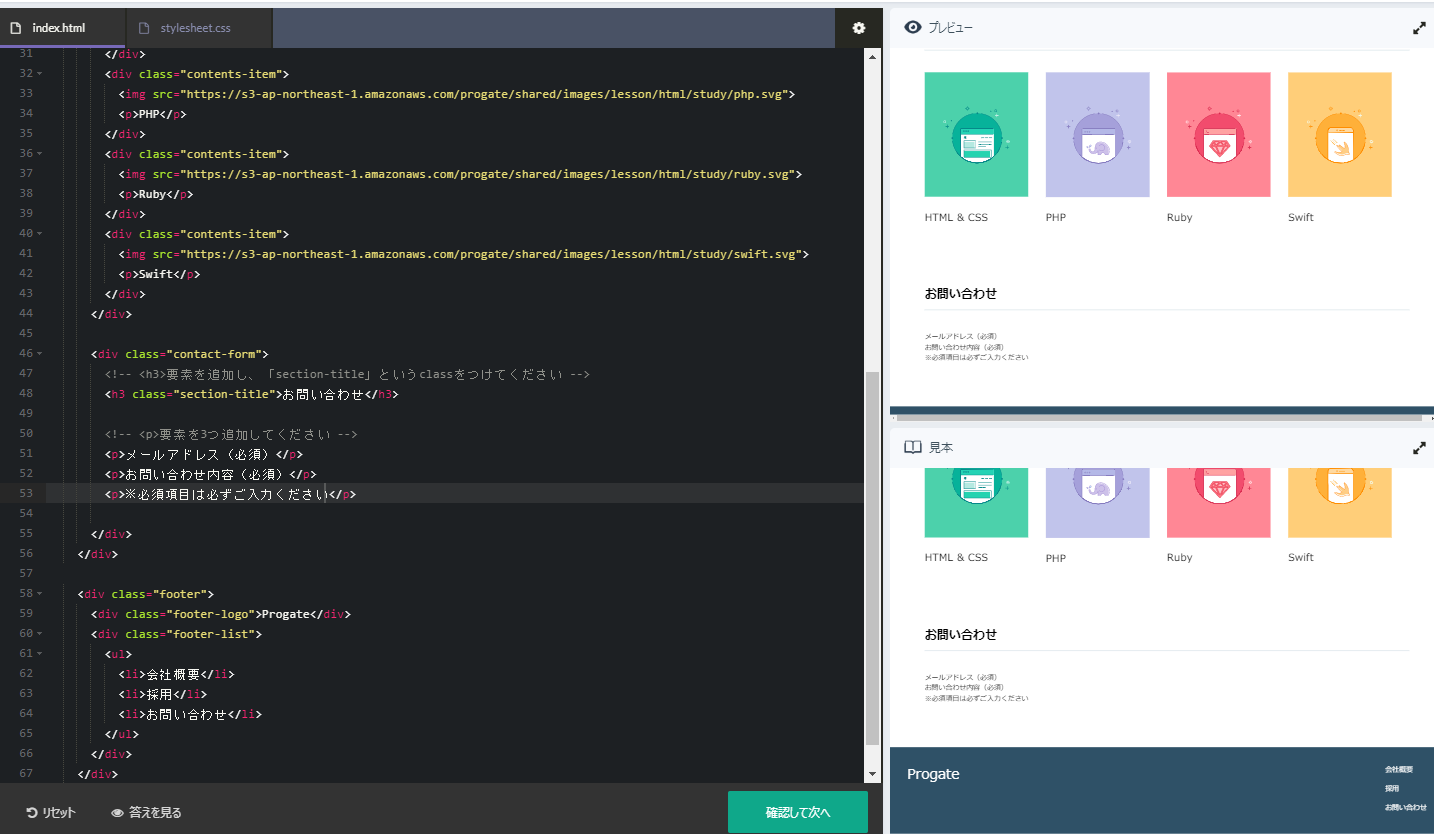The width and height of the screenshot is (1434, 834).
Task: Click the file icon on stylesheet.css tab
Action: 144,28
